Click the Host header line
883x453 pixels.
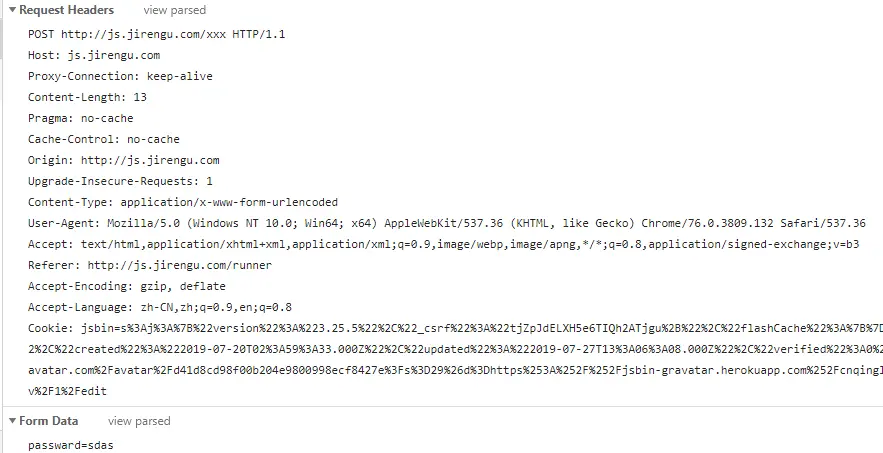[x=94, y=55]
